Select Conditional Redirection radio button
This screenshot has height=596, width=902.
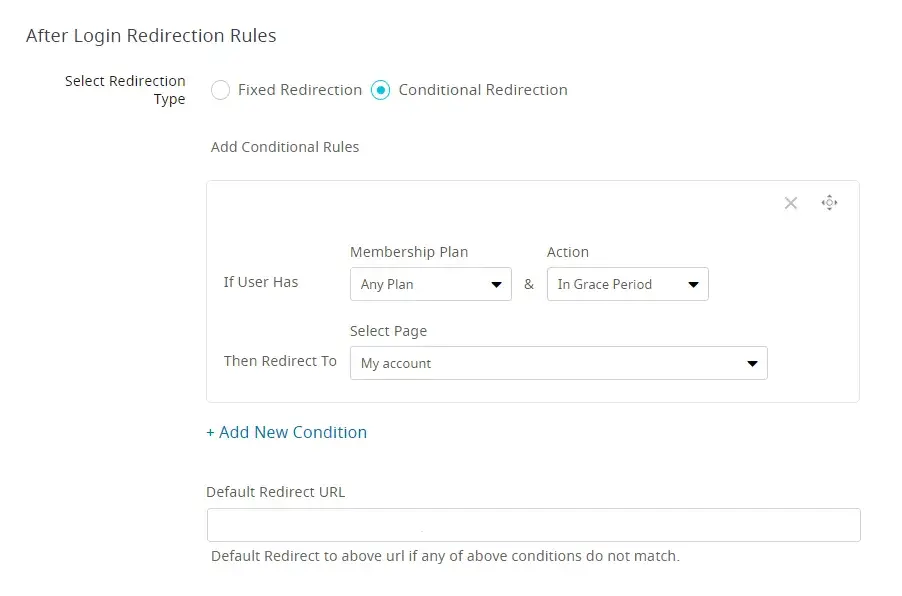(380, 90)
